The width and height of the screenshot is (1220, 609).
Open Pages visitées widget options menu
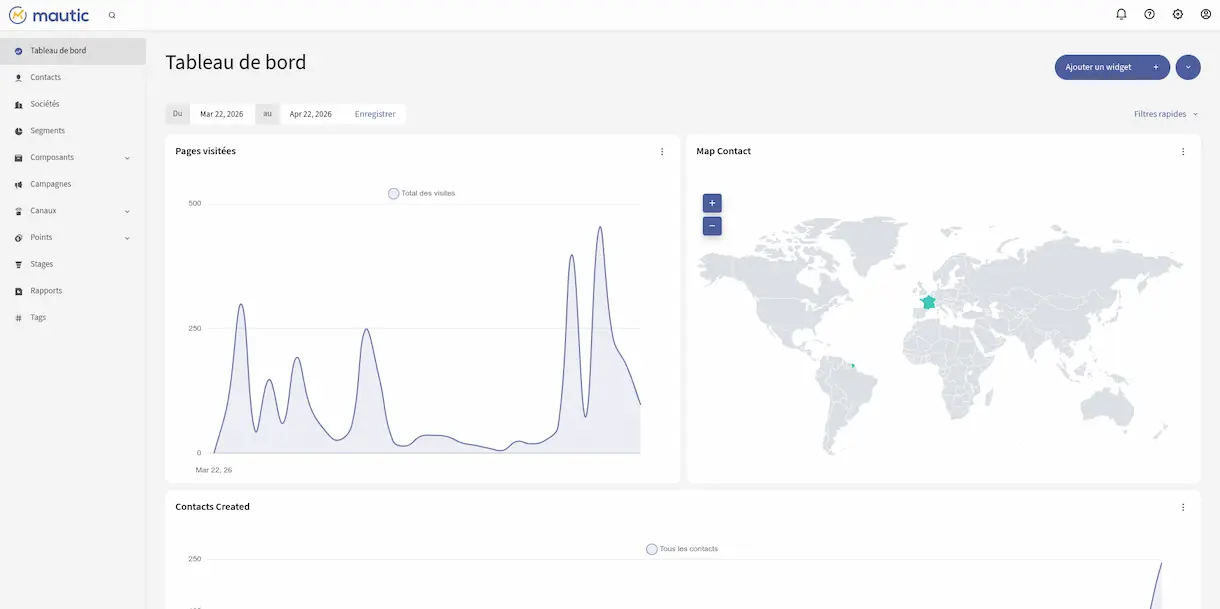click(x=662, y=152)
